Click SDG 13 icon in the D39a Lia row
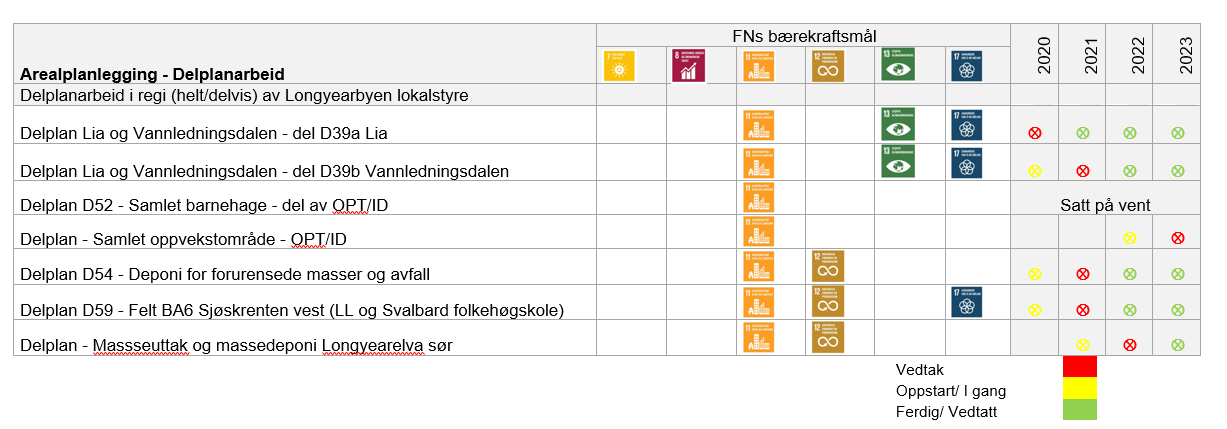The width and height of the screenshot is (1227, 429). (x=897, y=124)
